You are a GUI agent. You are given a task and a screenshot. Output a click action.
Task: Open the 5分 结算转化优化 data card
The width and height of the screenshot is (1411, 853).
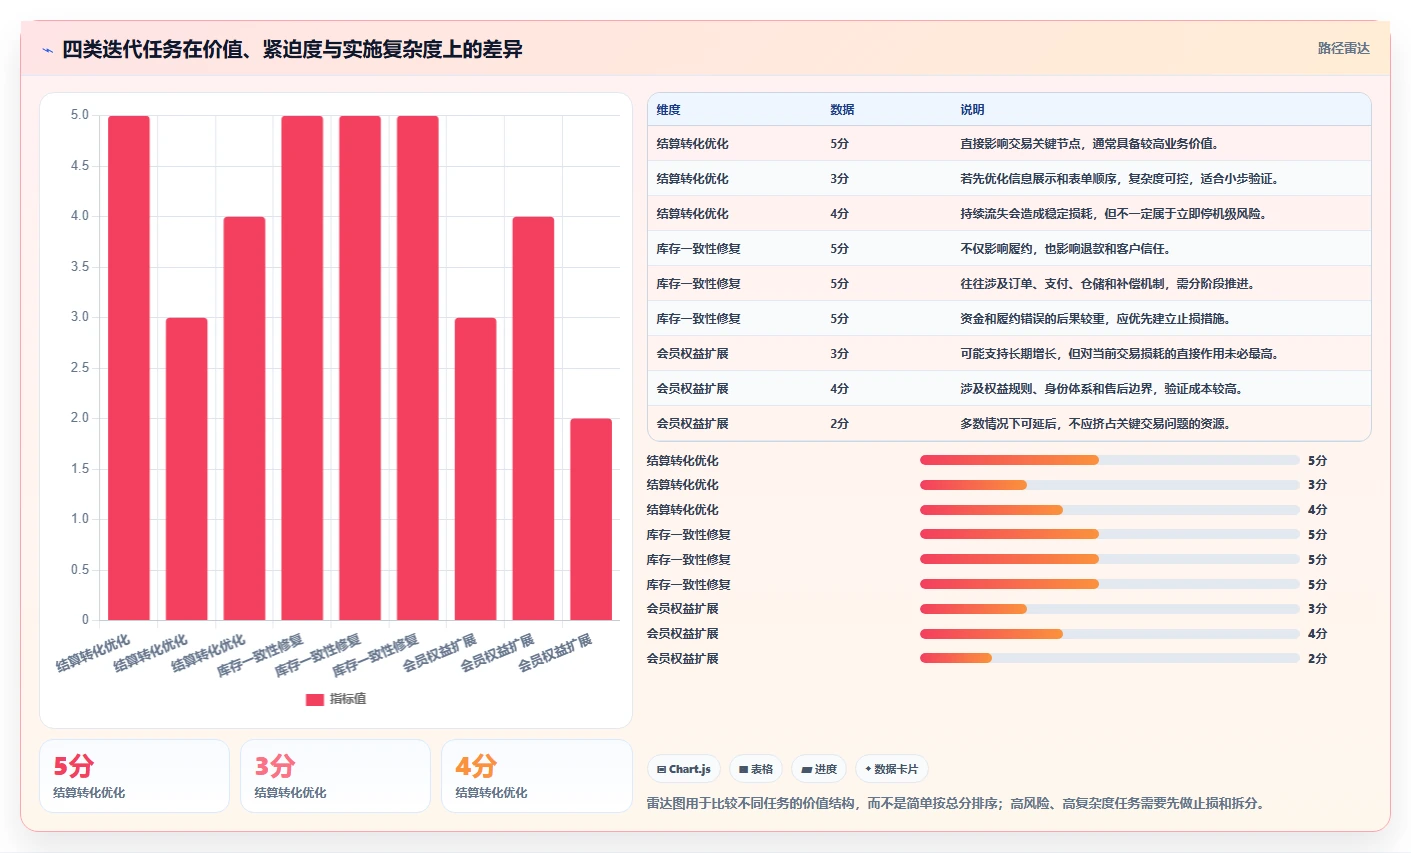[135, 776]
